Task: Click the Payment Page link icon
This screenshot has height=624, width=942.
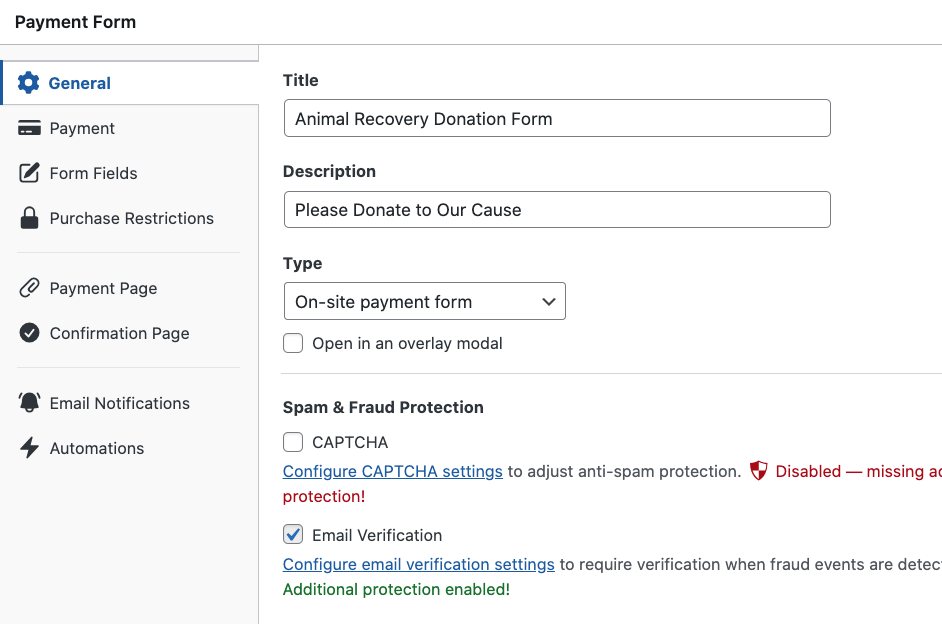Action: [30, 288]
